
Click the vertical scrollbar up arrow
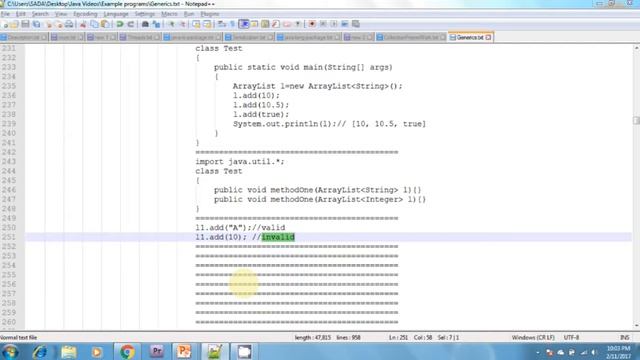(x=636, y=48)
